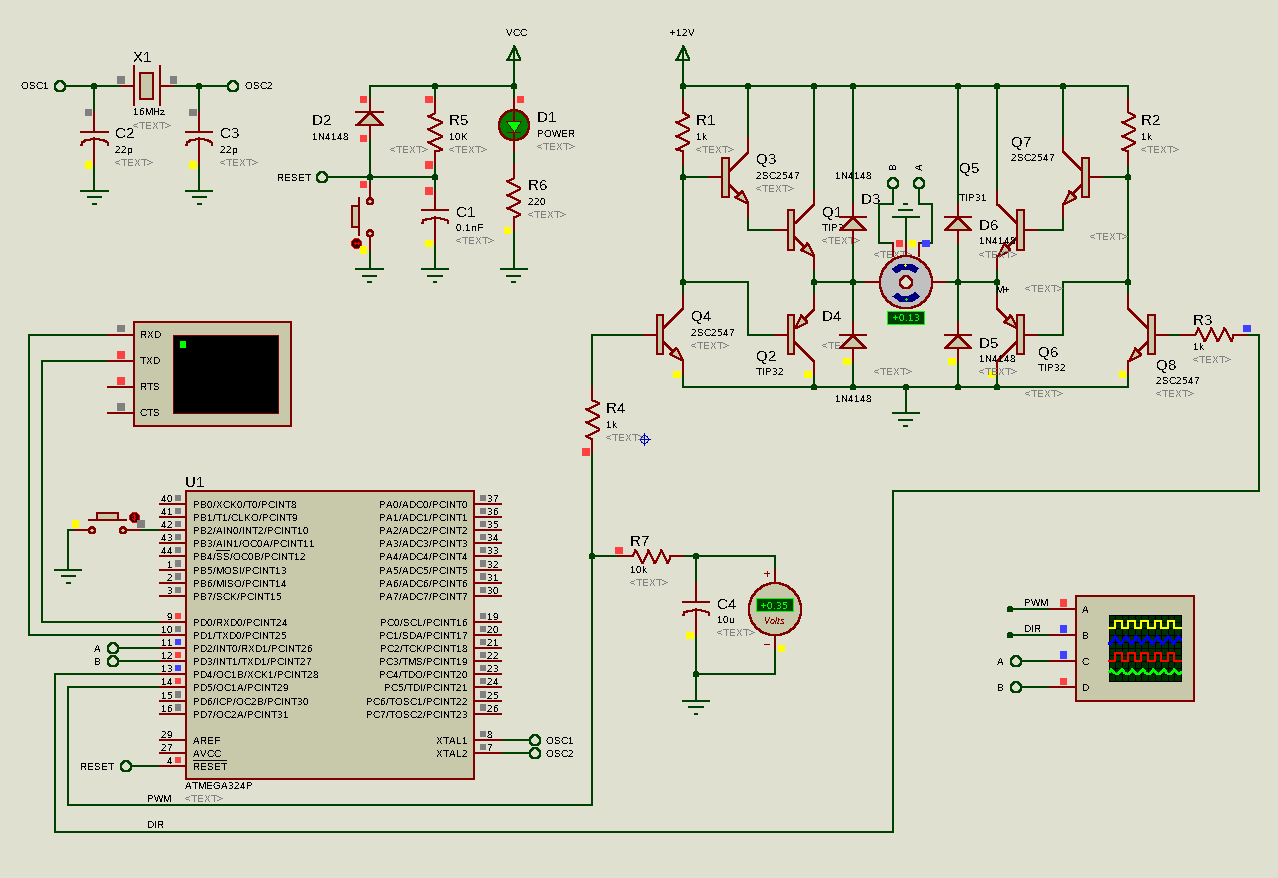Screen dimensions: 1278x878
Task: Click the ground symbol under the H-bridge
Action: (x=906, y=418)
